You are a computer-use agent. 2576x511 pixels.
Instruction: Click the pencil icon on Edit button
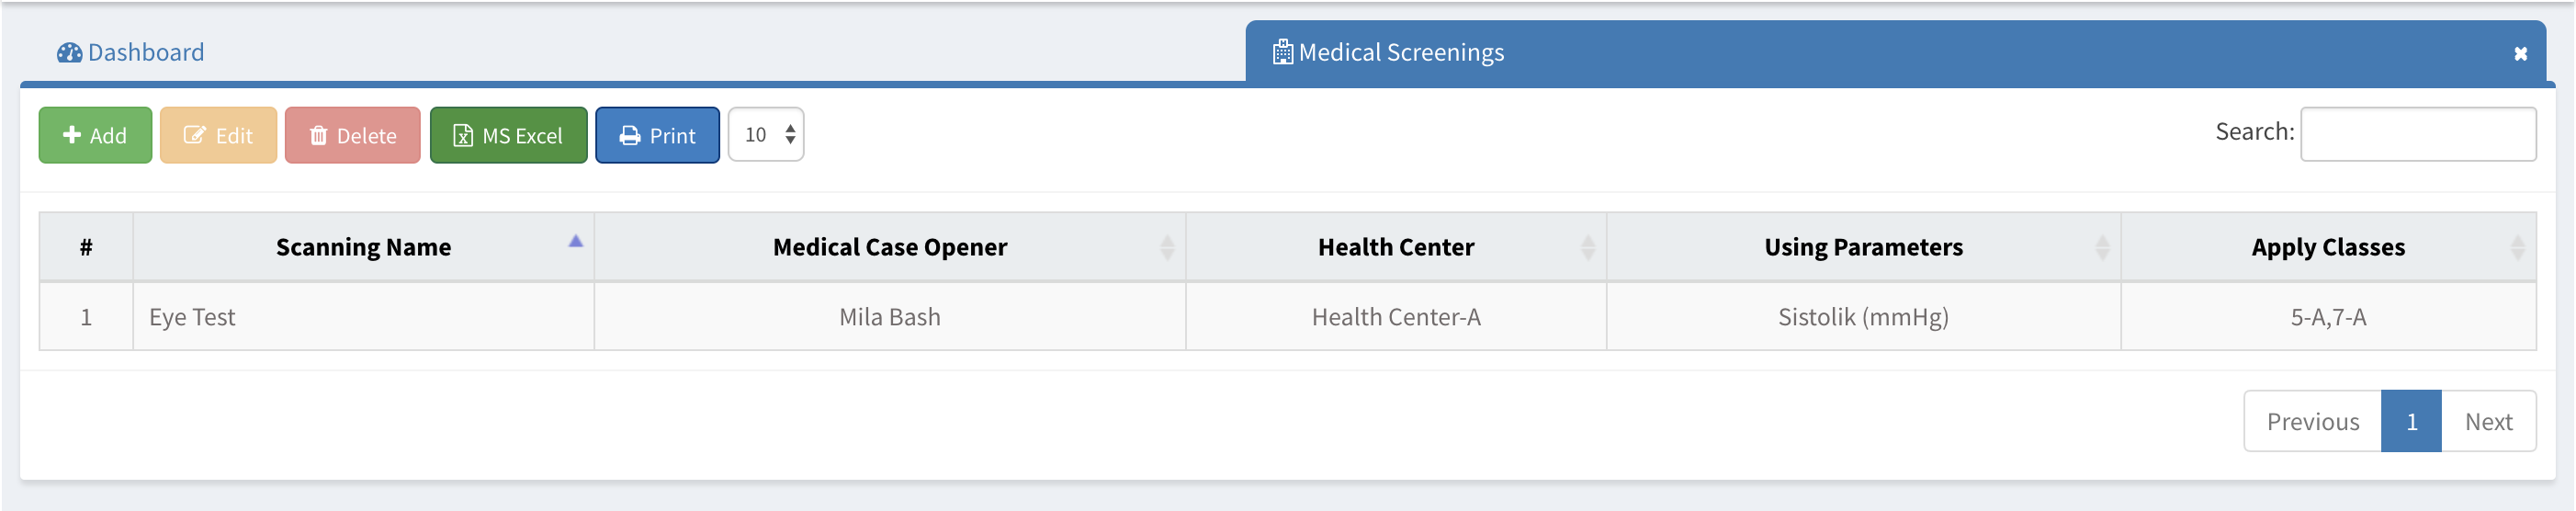(x=194, y=135)
